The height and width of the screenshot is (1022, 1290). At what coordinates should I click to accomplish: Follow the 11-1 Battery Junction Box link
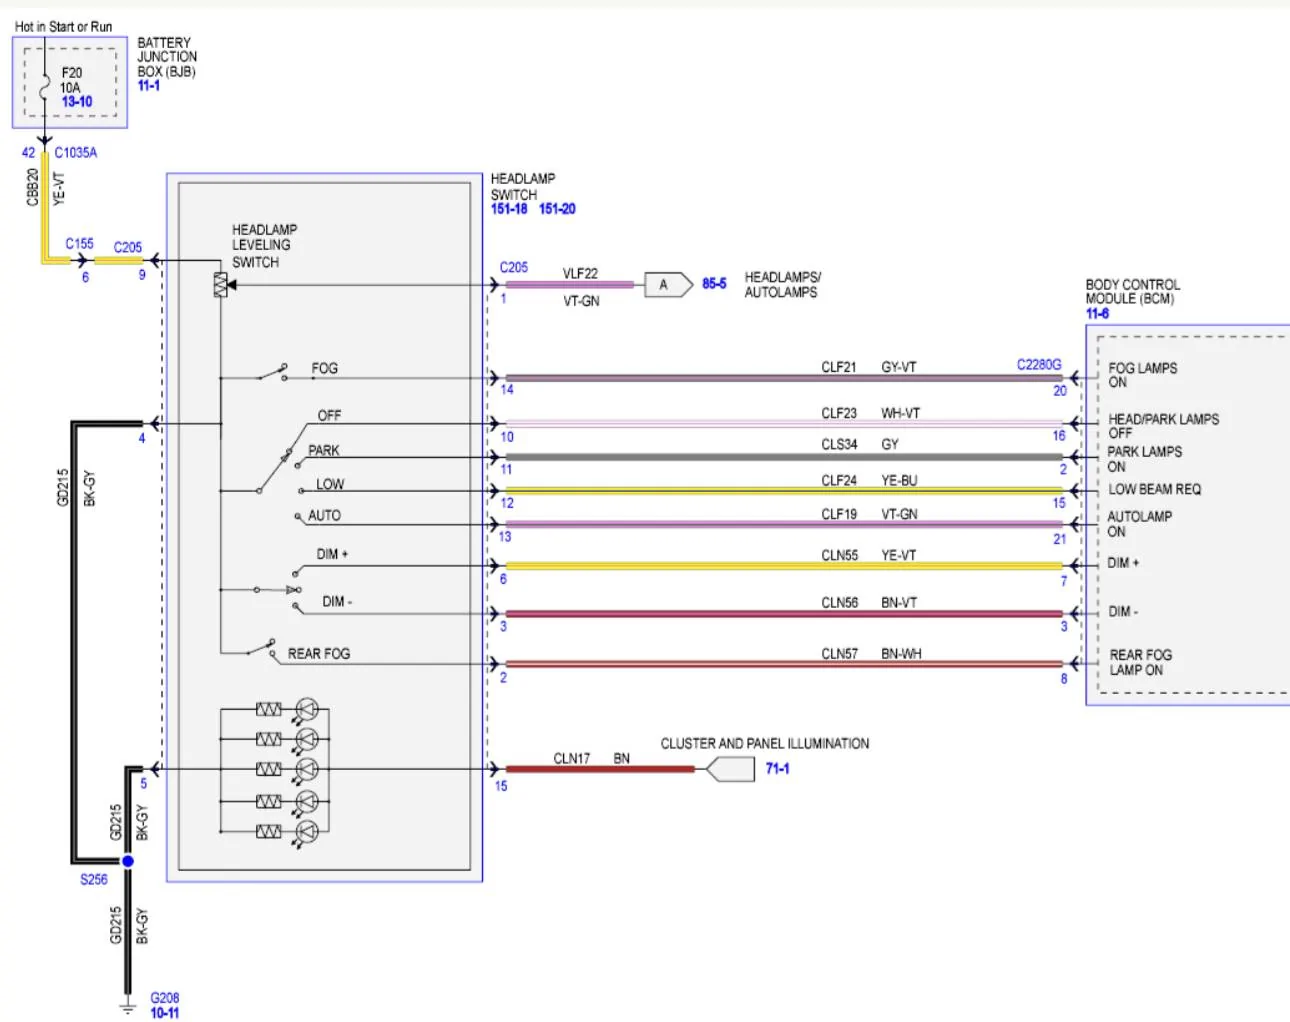(x=149, y=86)
